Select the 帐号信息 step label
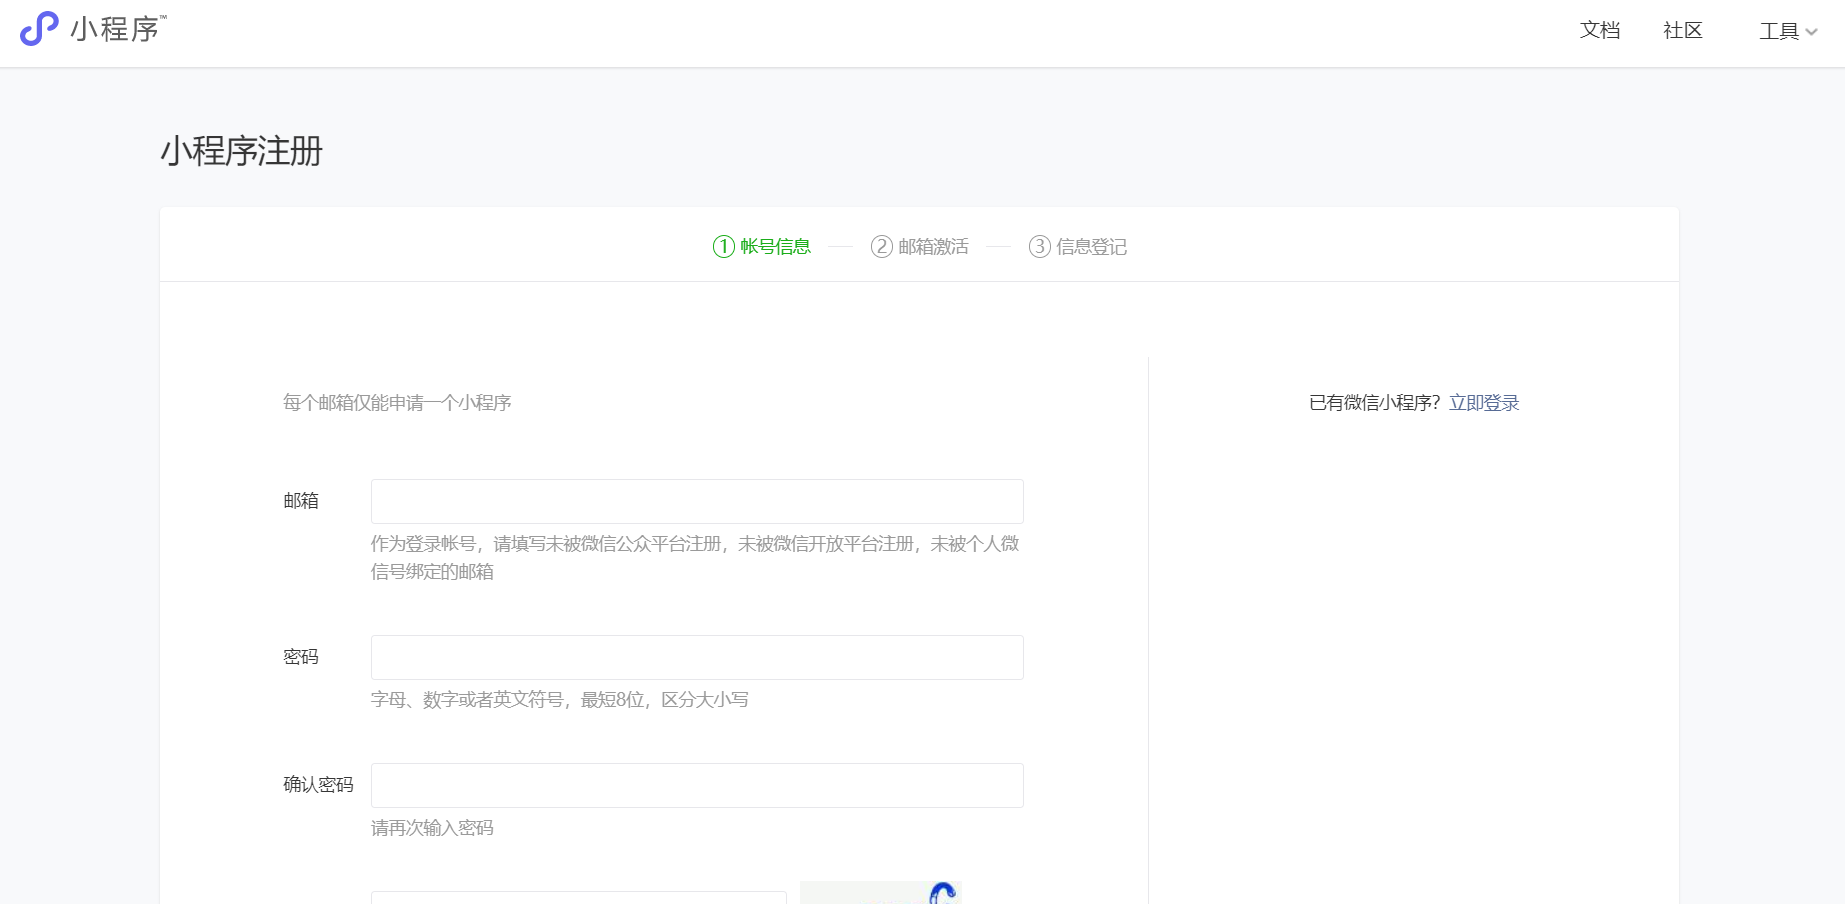The image size is (1845, 904). coord(775,246)
